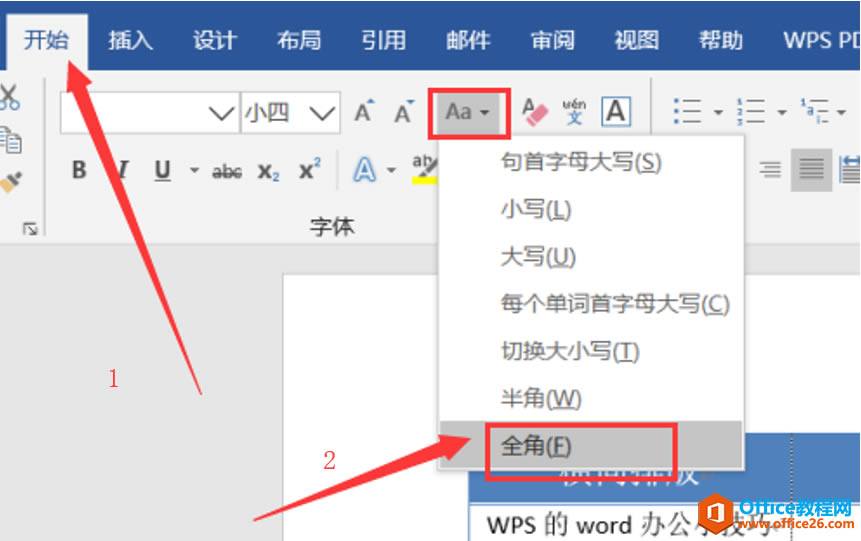Click the Phonetic Guide wén icon
This screenshot has height=541, width=861.
(574, 112)
